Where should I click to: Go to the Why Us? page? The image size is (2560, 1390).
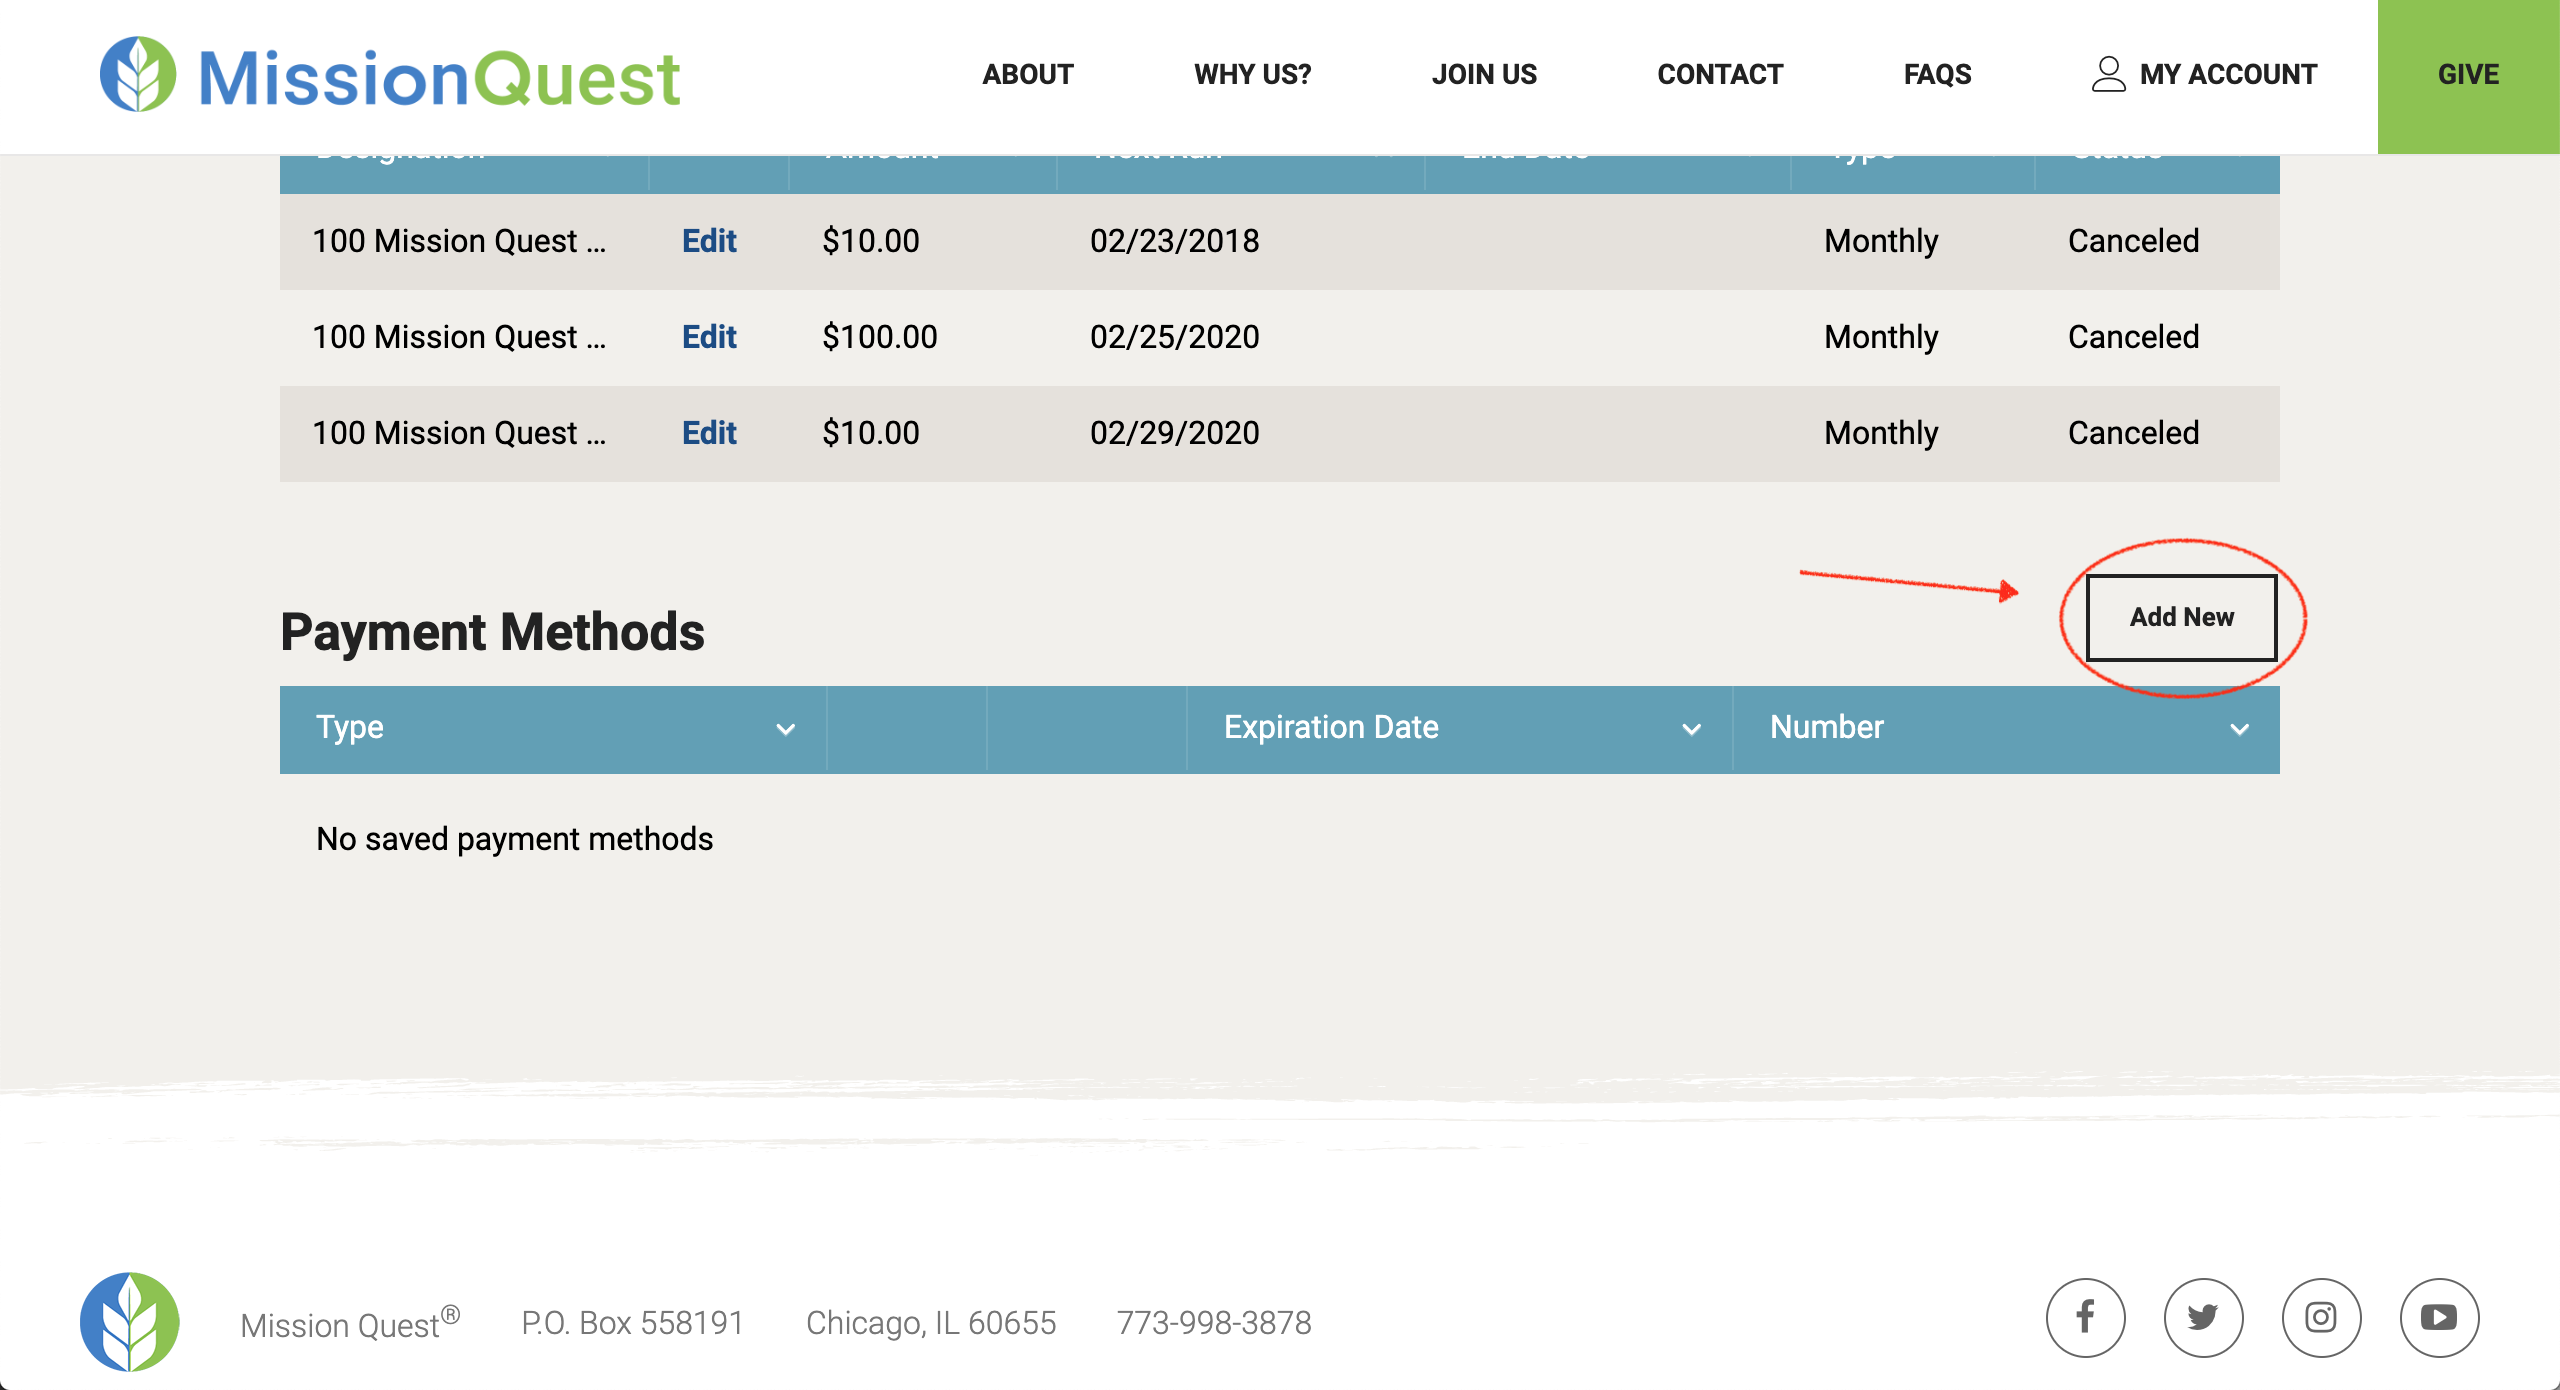[x=1252, y=74]
